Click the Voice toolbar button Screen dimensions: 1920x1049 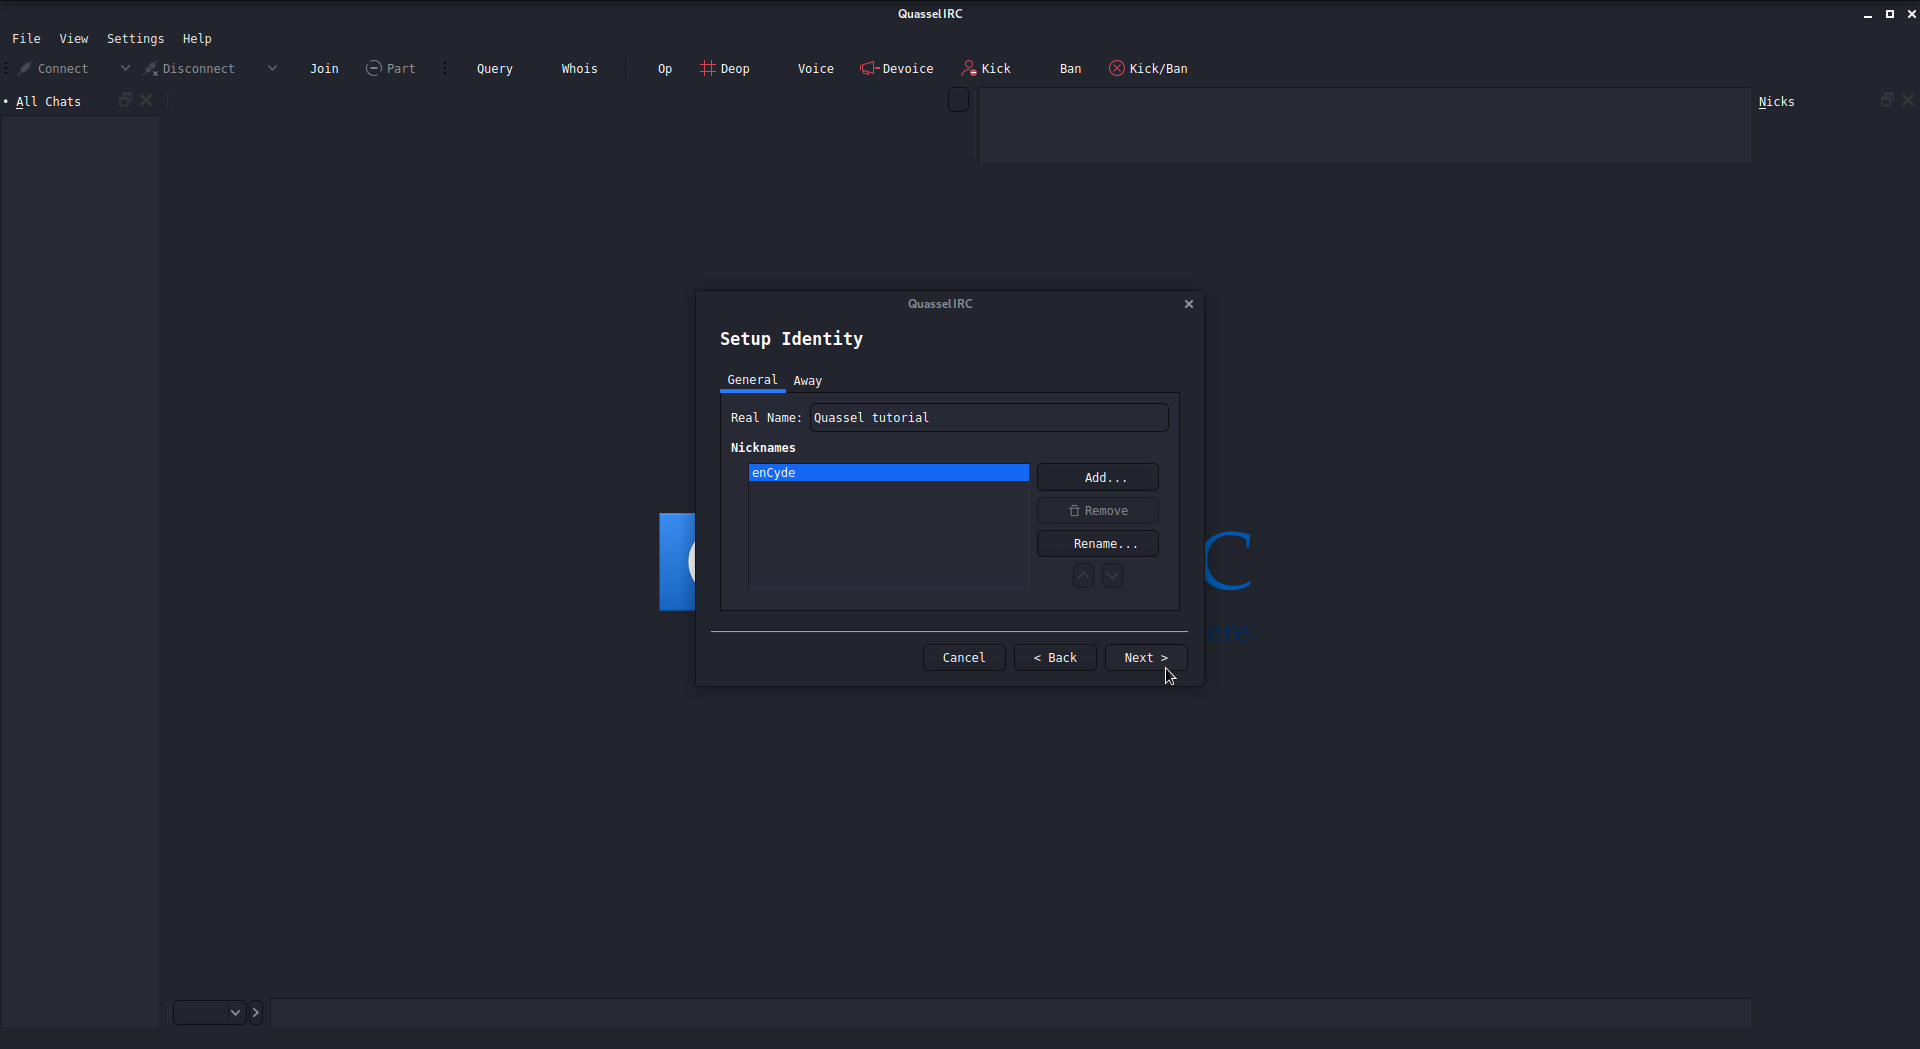pos(815,69)
